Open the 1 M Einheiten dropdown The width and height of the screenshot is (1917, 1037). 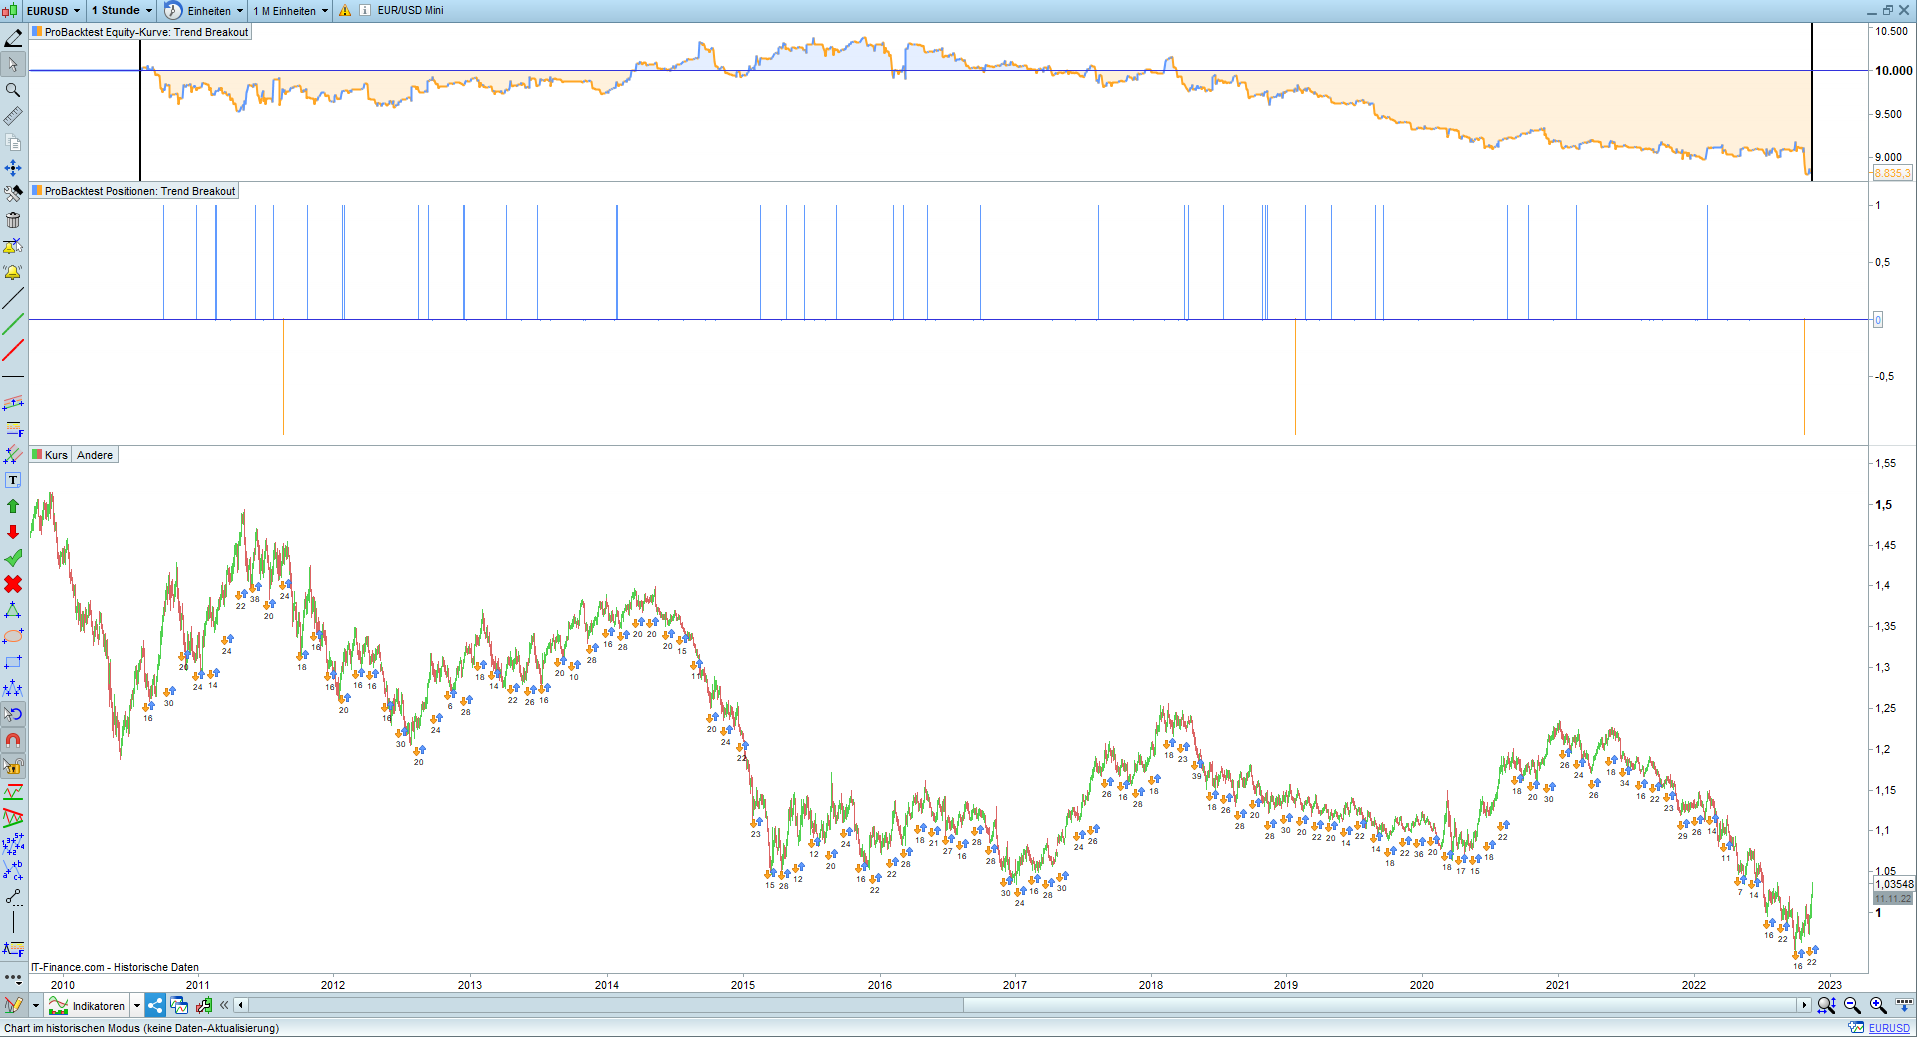point(290,10)
